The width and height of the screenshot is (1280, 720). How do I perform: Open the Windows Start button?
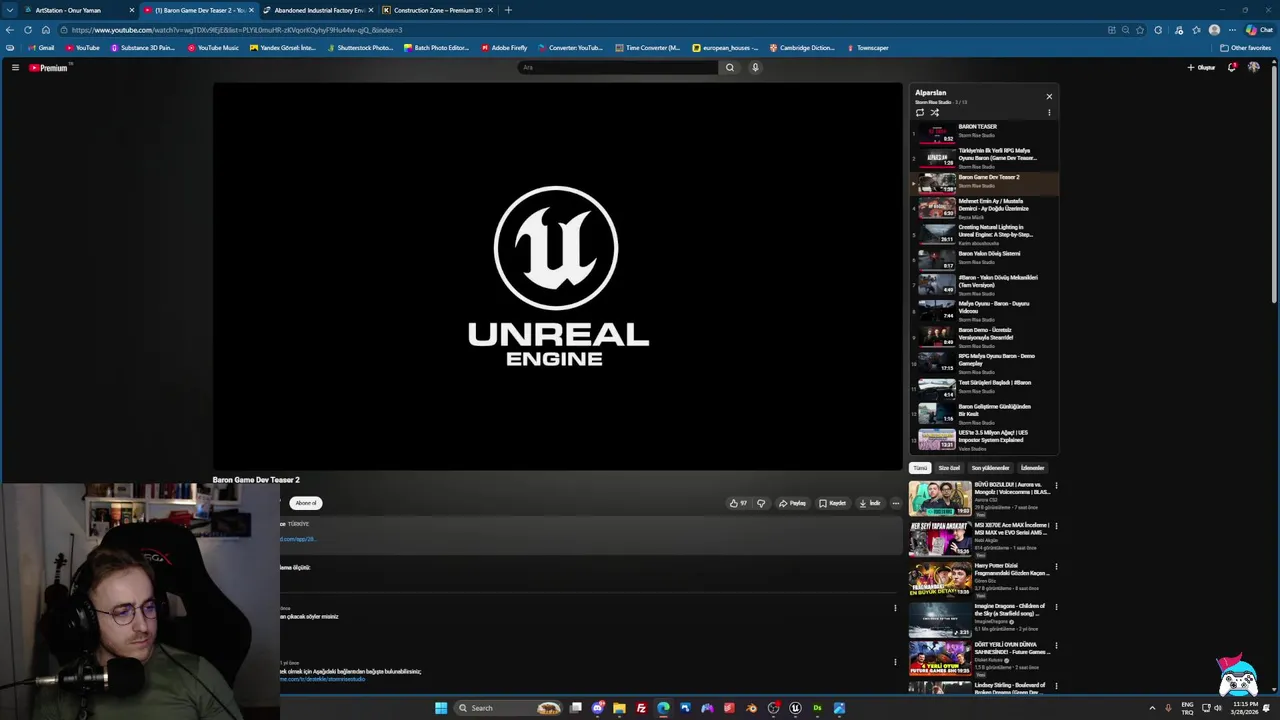tap(441, 708)
